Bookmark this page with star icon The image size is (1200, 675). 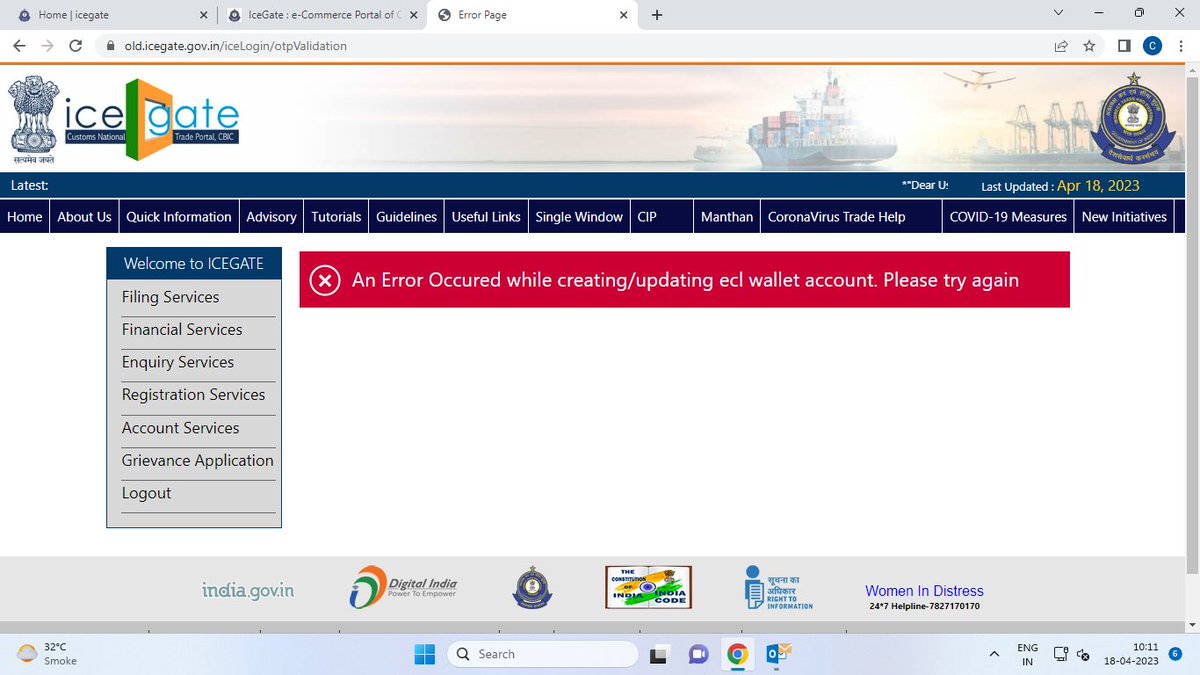(x=1089, y=46)
